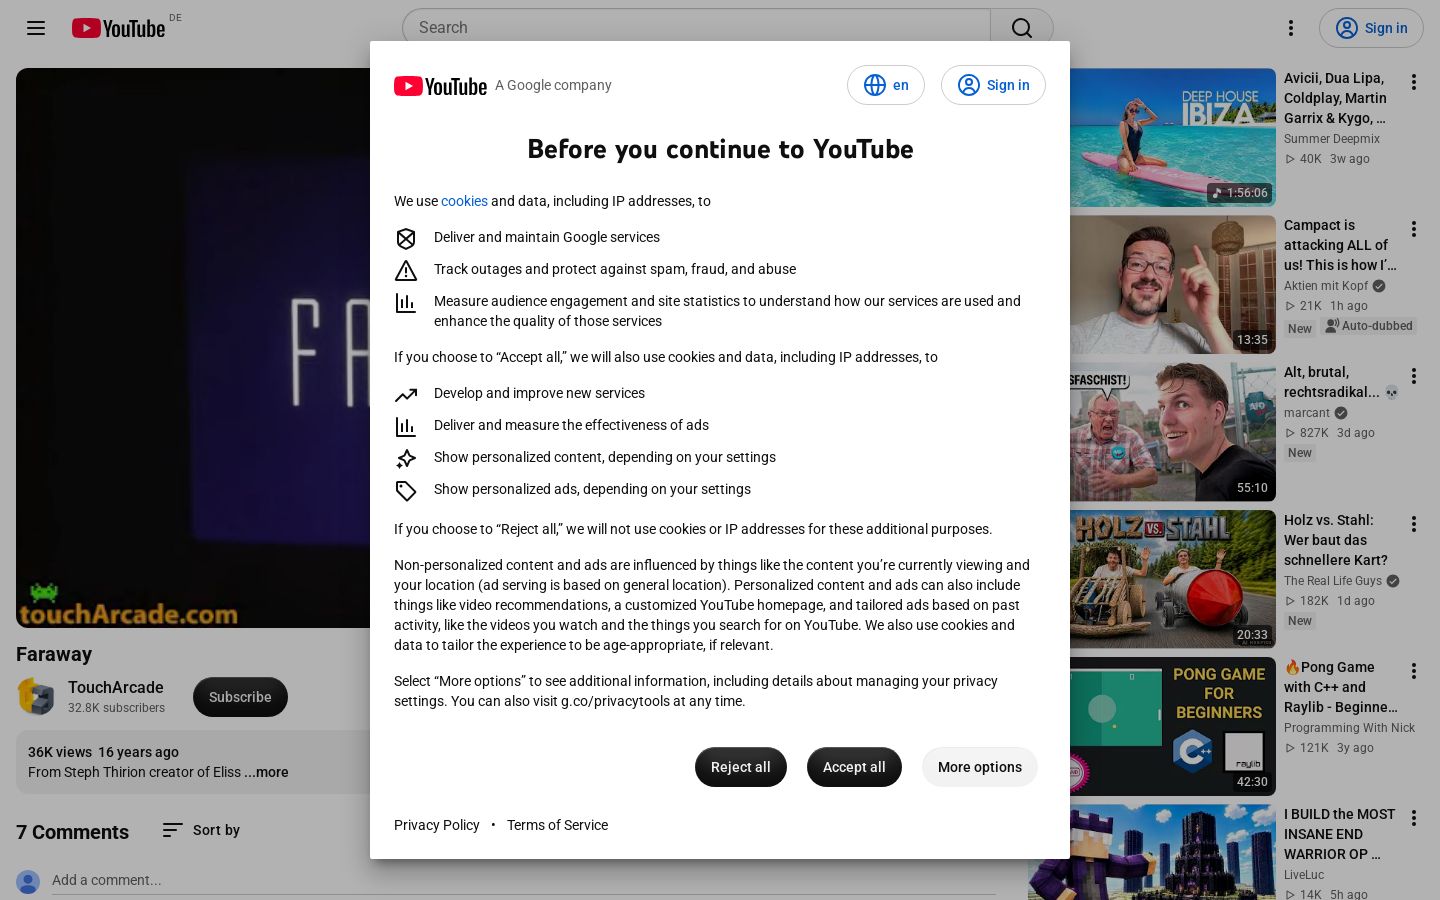Click the Pong Game with C++ title
1440x900 pixels.
click(x=1341, y=687)
